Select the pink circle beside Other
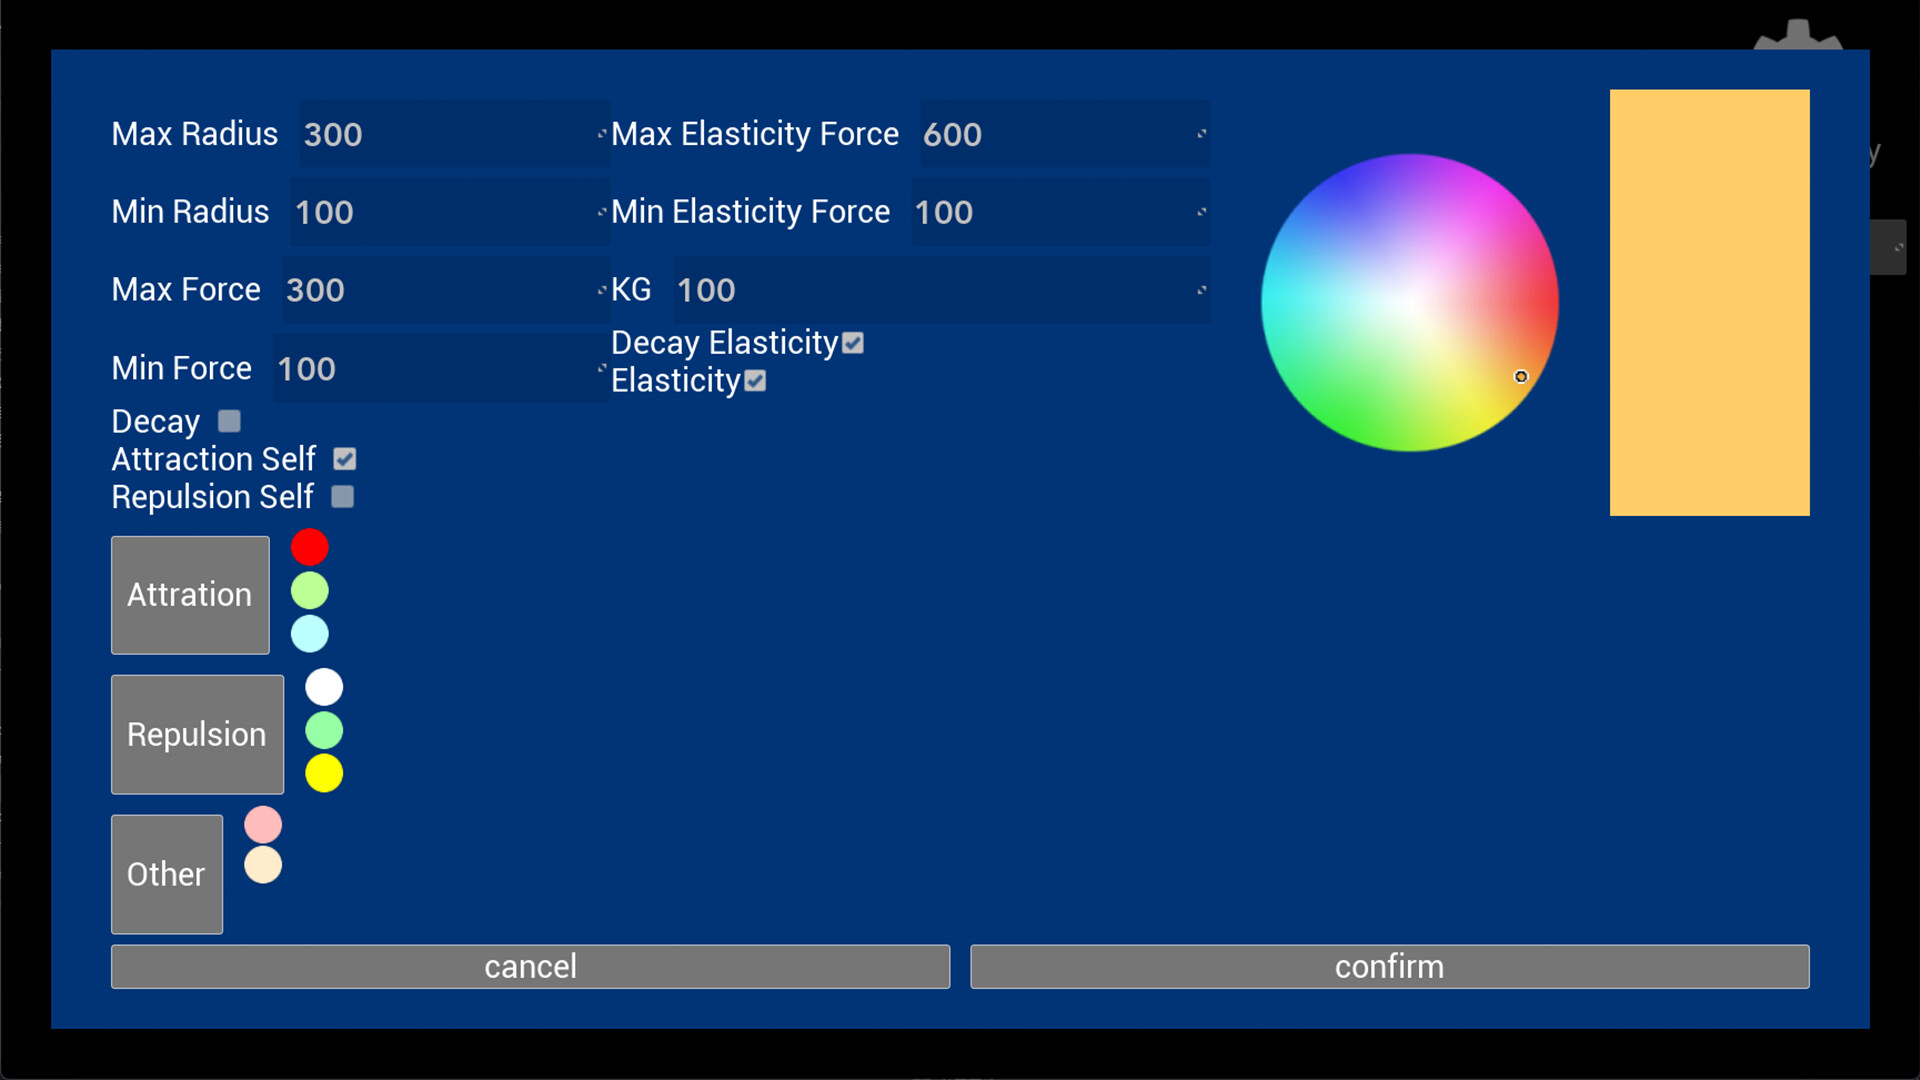The height and width of the screenshot is (1080, 1920). coord(263,825)
